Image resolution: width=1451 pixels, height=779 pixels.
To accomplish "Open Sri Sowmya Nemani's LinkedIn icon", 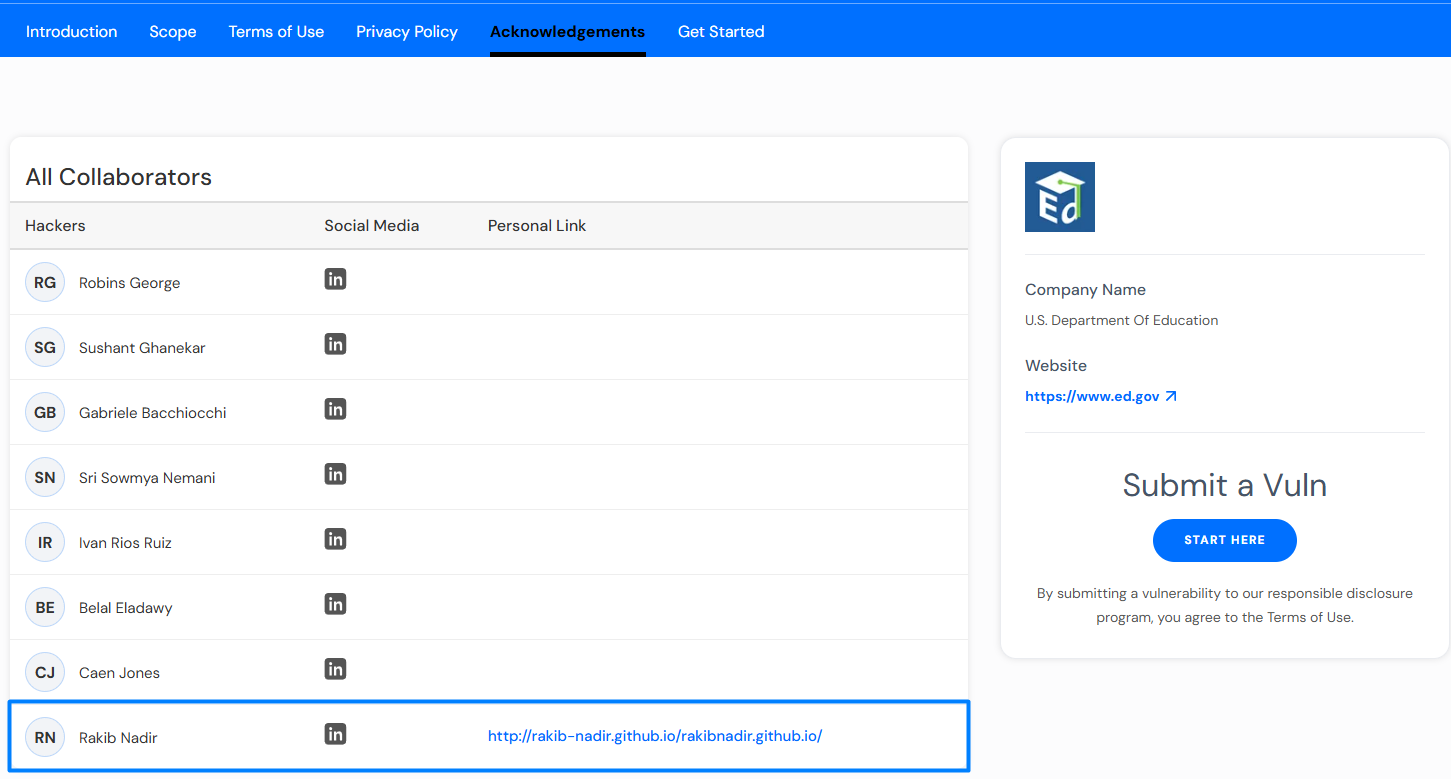I will point(336,474).
